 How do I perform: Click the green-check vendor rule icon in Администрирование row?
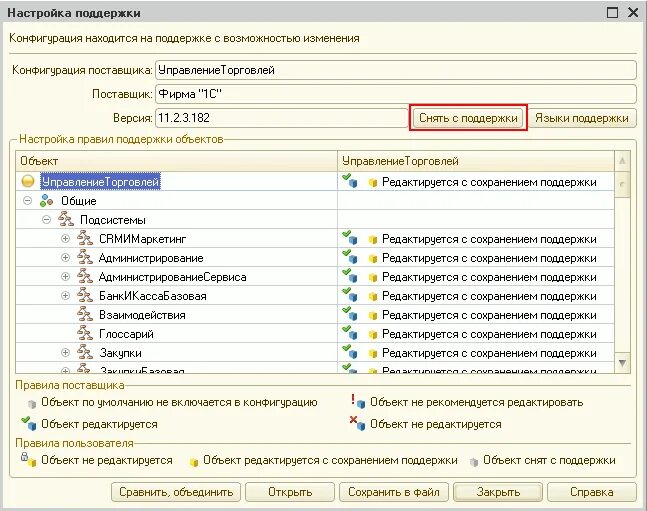pyautogui.click(x=349, y=257)
